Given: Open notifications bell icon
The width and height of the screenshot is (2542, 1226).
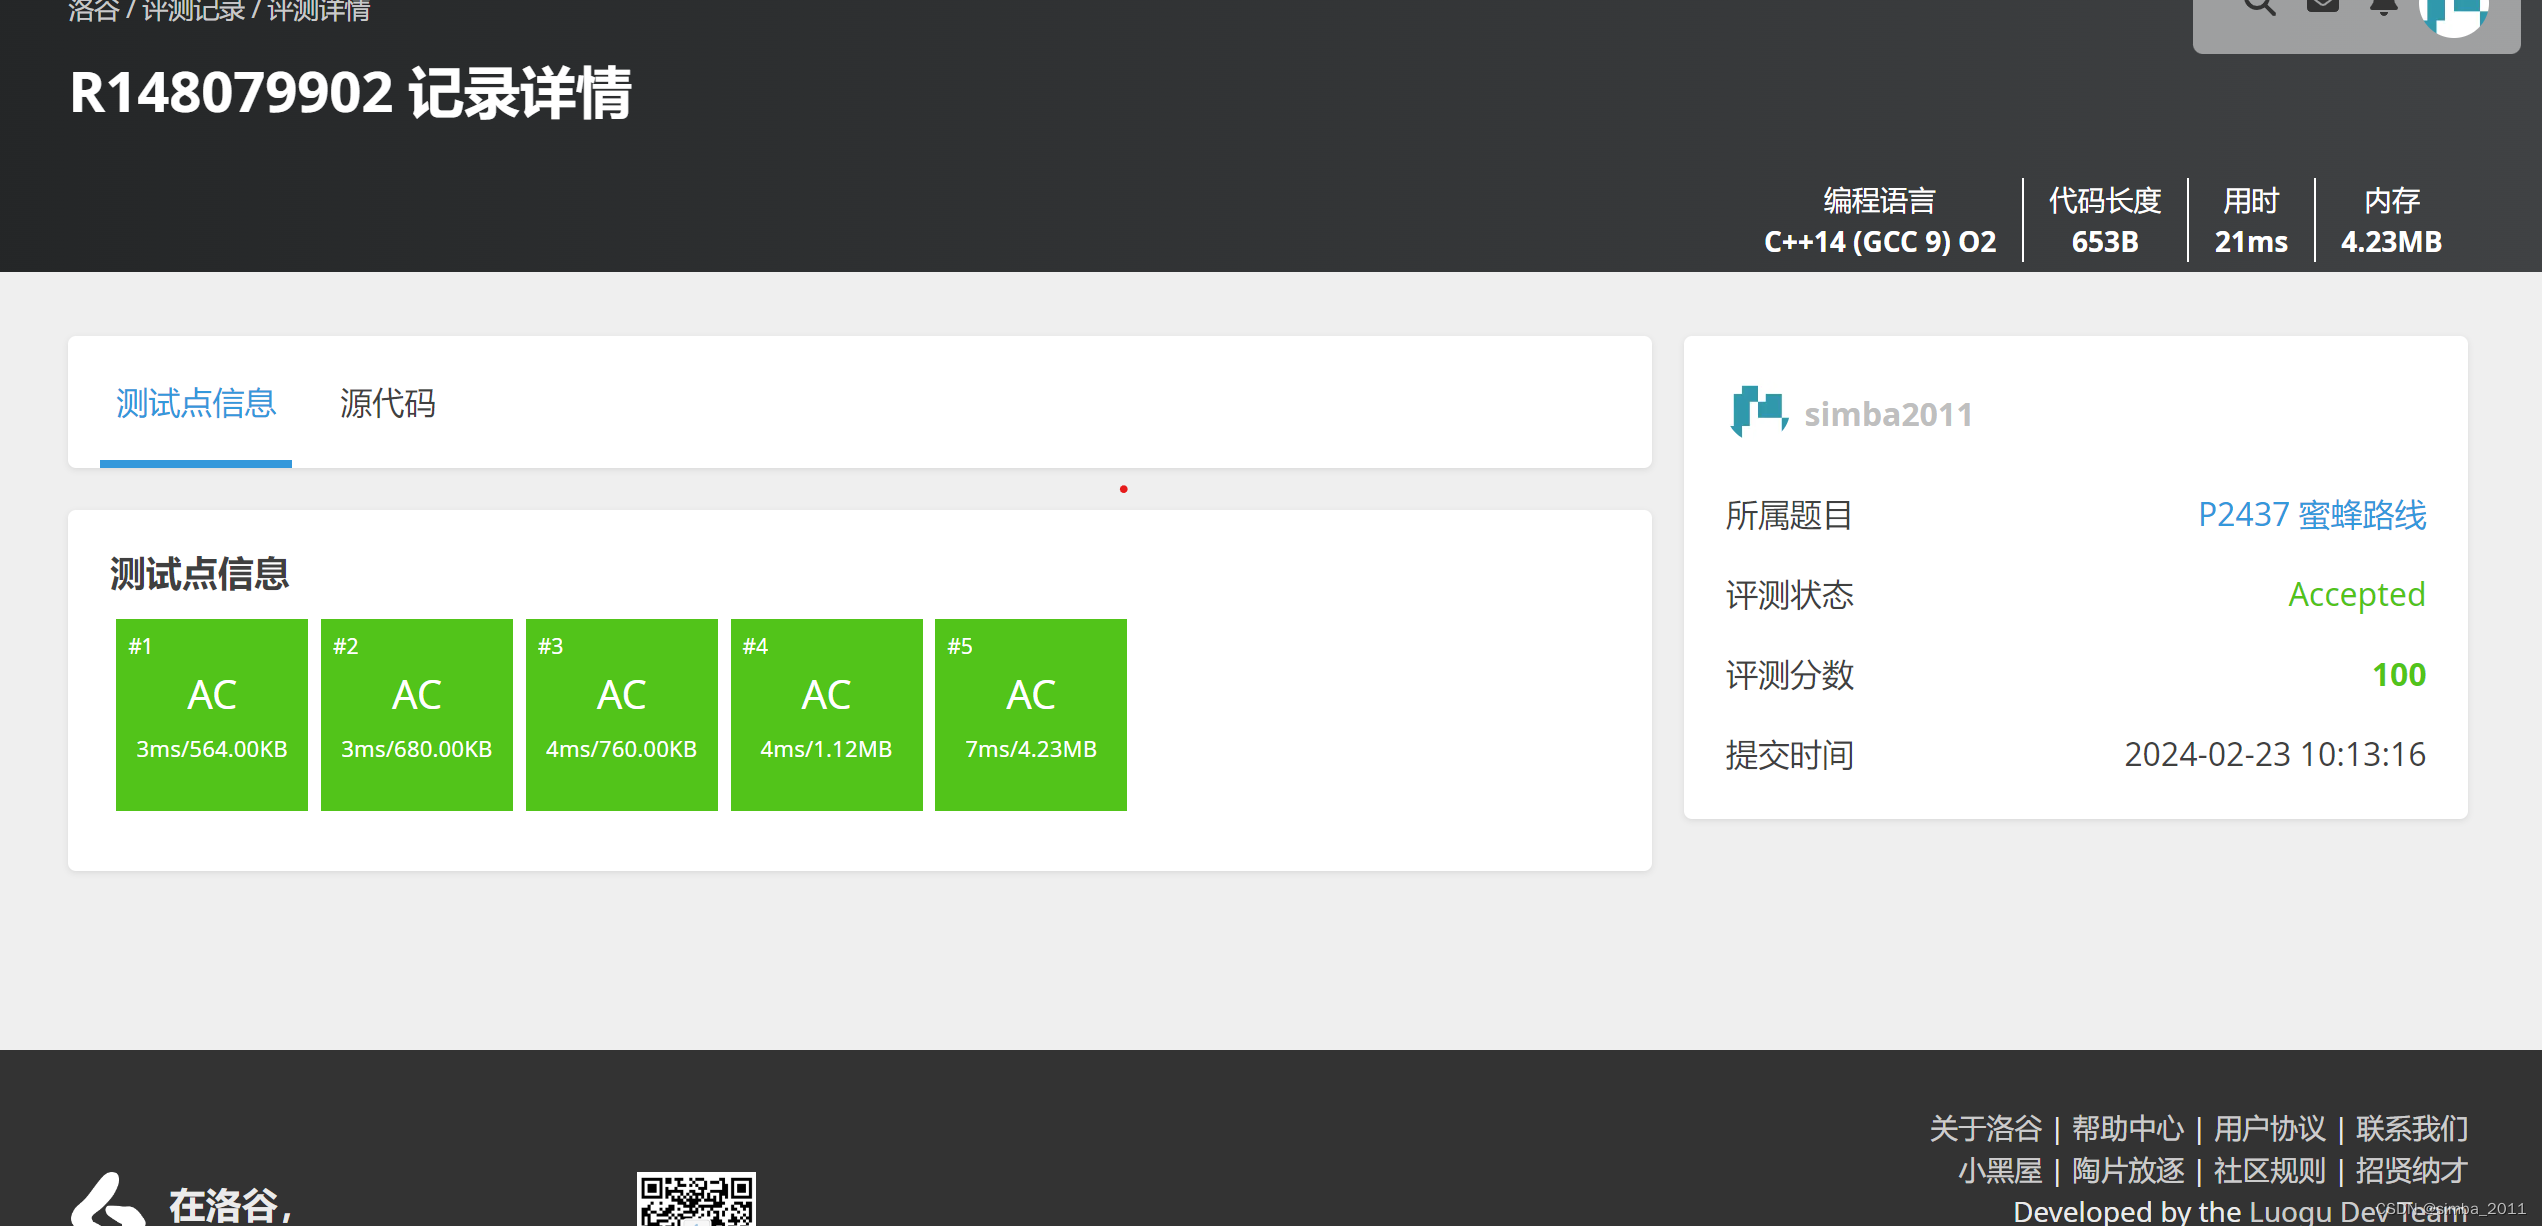Looking at the screenshot, I should [2384, 6].
